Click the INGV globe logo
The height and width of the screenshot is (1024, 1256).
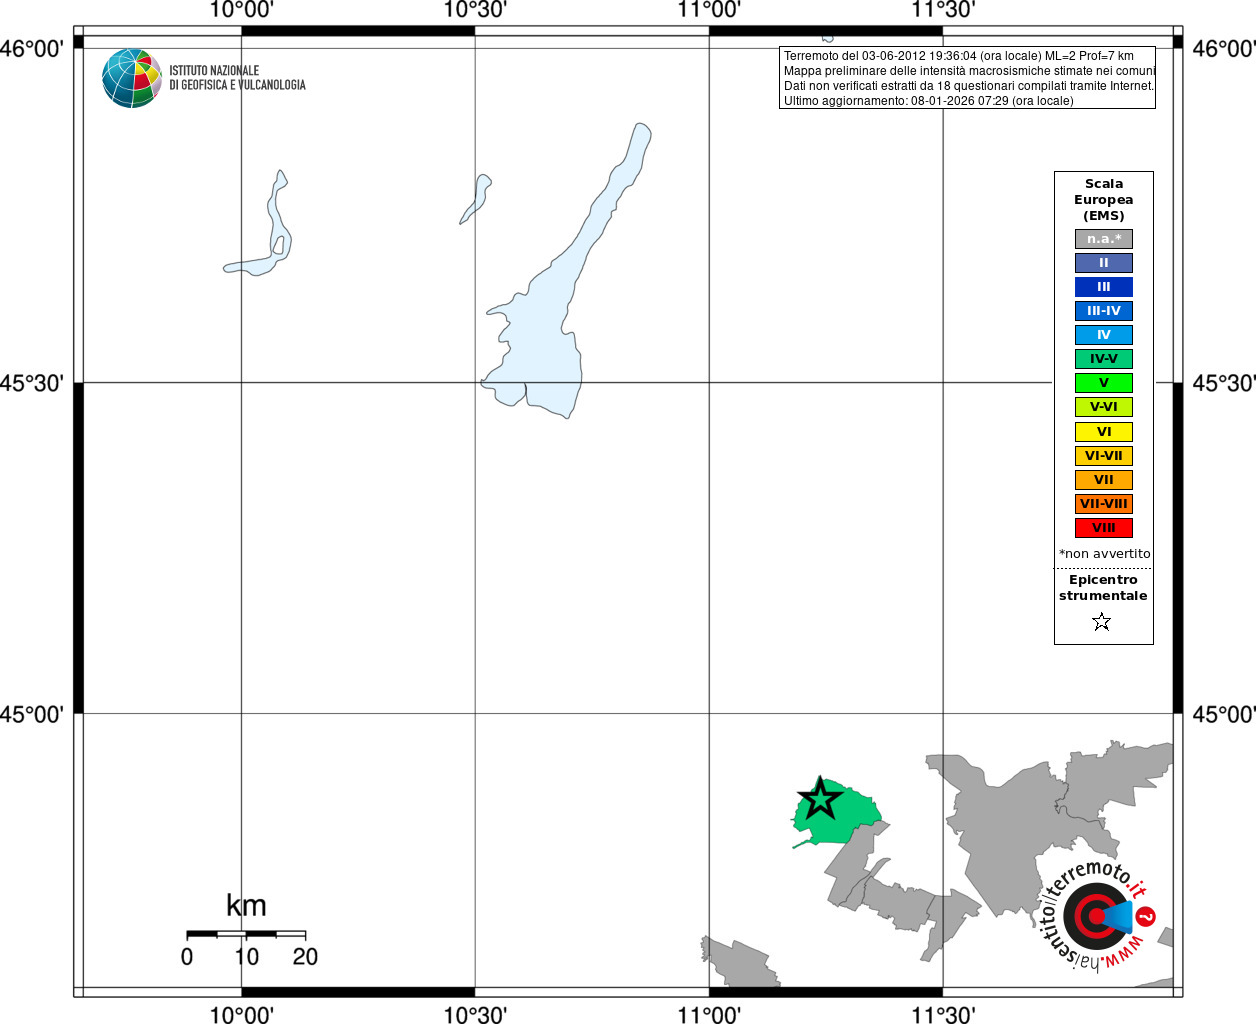tap(132, 78)
